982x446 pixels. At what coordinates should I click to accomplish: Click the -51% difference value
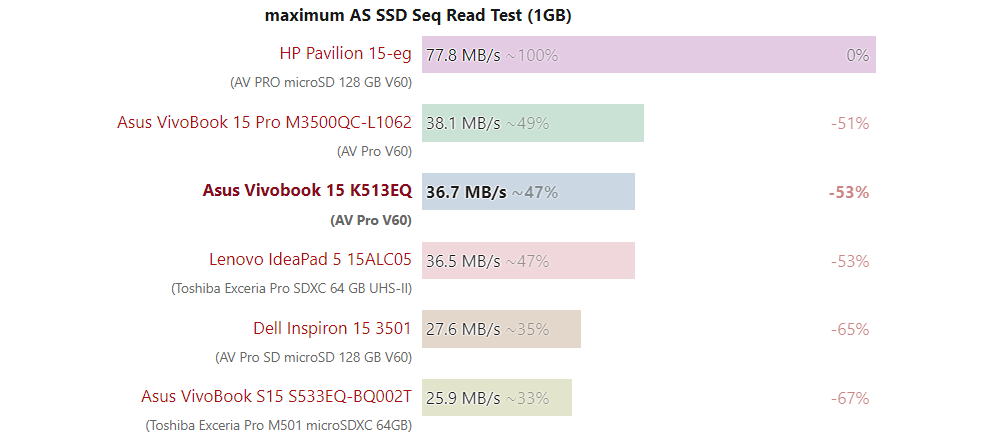pyautogui.click(x=849, y=124)
